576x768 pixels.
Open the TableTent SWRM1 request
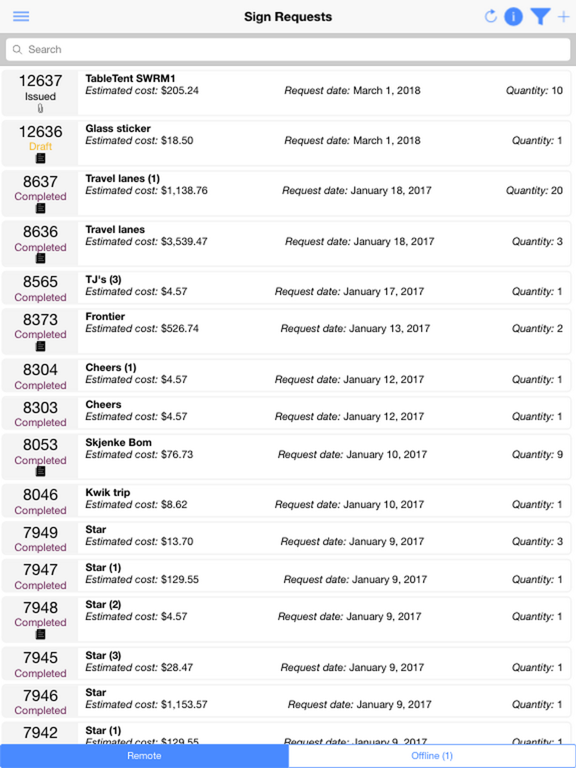(287, 93)
